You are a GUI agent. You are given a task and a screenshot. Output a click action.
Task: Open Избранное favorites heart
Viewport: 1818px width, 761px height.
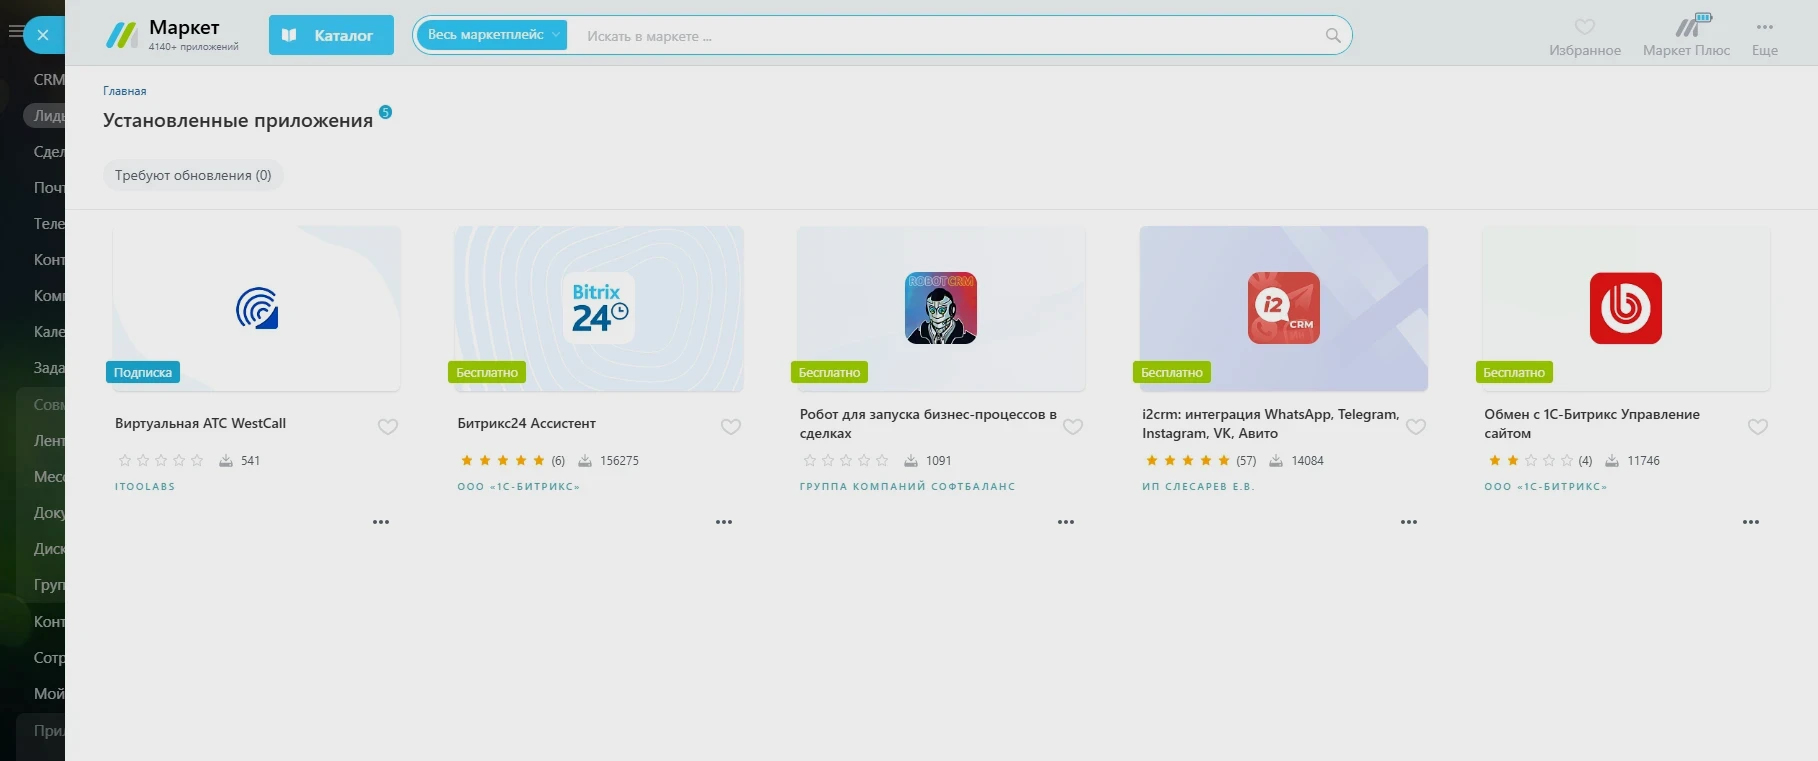pyautogui.click(x=1585, y=36)
